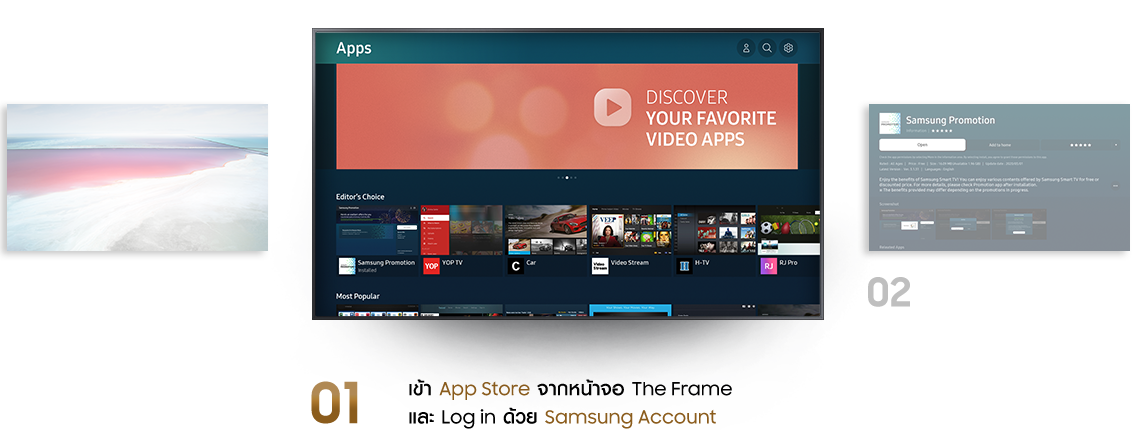Click the 'Installed' status under Samsung Promotion
The height and width of the screenshot is (430, 1137).
click(x=368, y=270)
